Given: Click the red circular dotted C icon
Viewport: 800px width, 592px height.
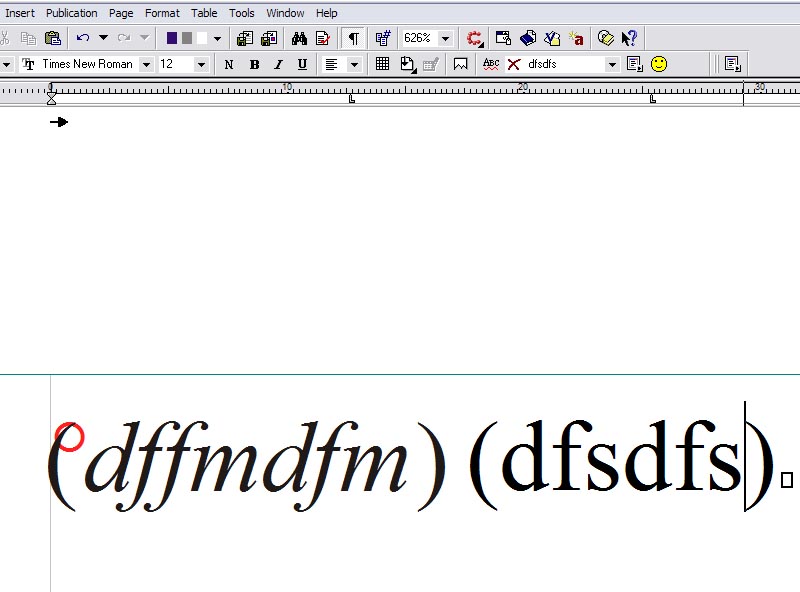Looking at the screenshot, I should point(475,38).
